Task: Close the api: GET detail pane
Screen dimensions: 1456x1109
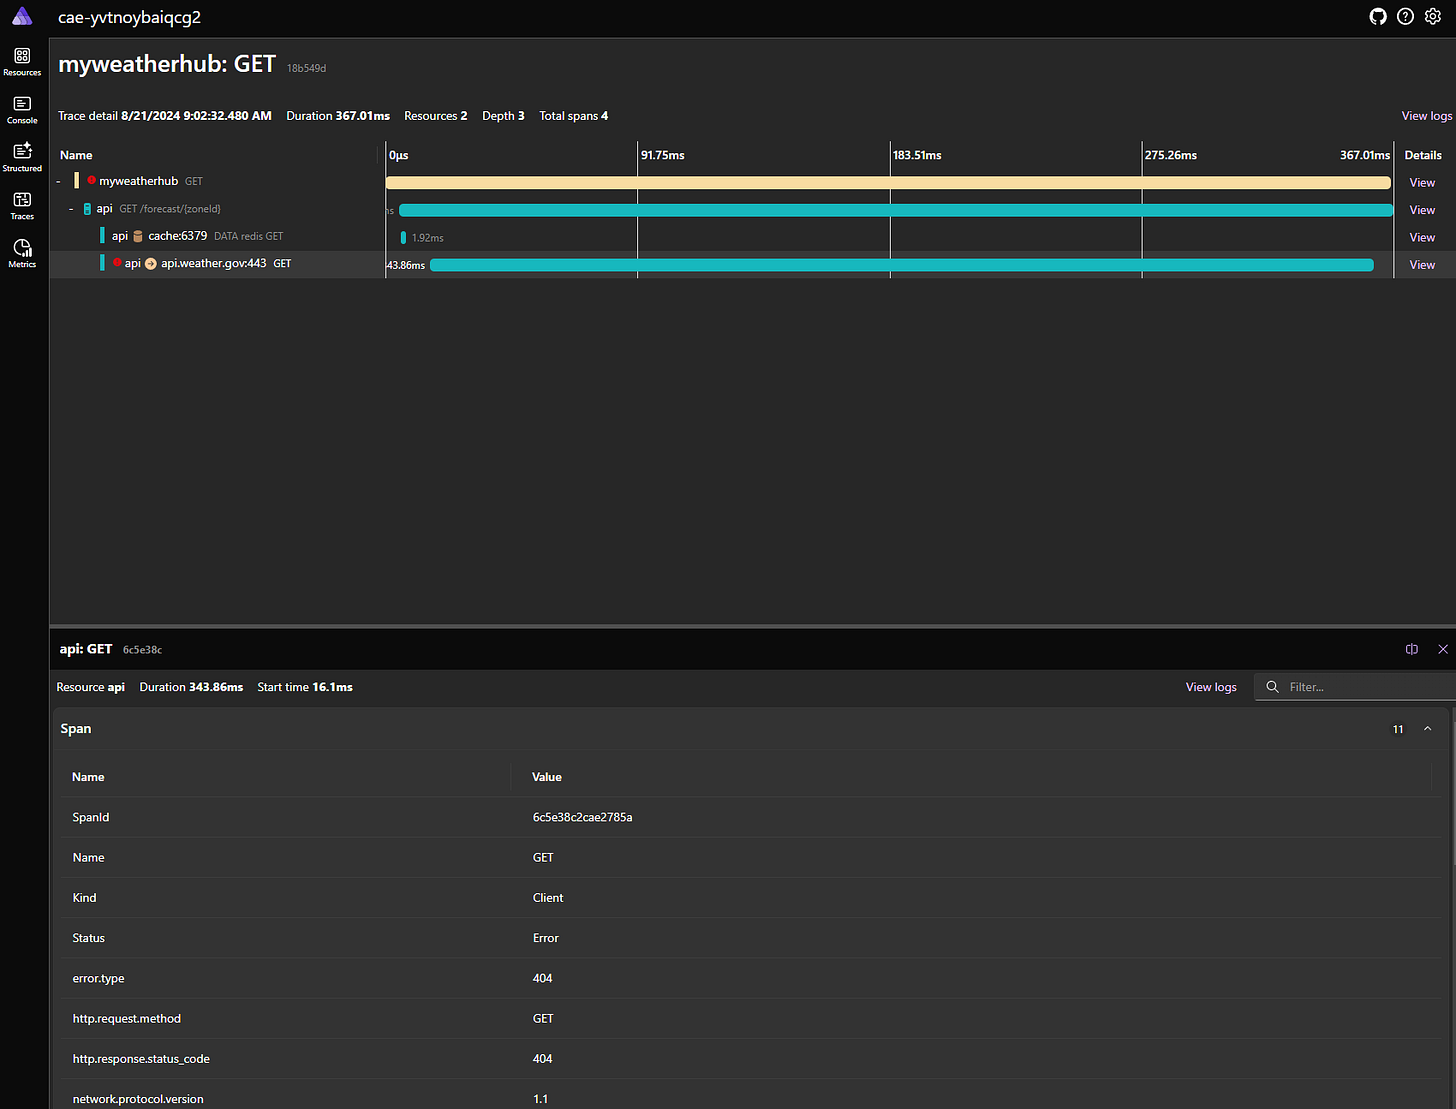Action: click(1443, 649)
